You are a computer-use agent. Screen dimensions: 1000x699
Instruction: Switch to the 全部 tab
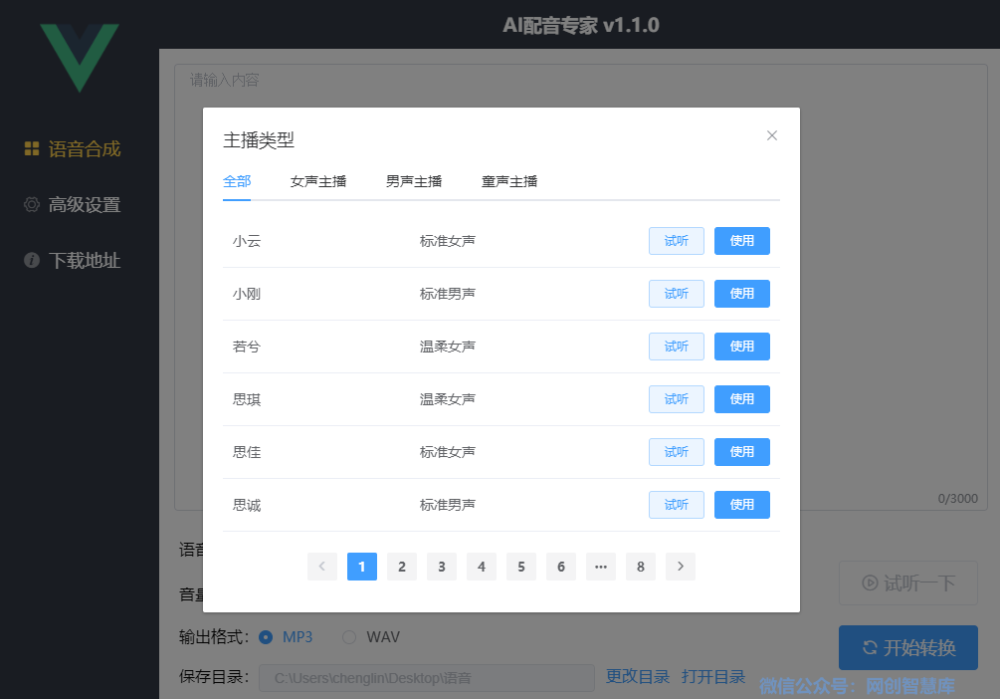(x=237, y=181)
